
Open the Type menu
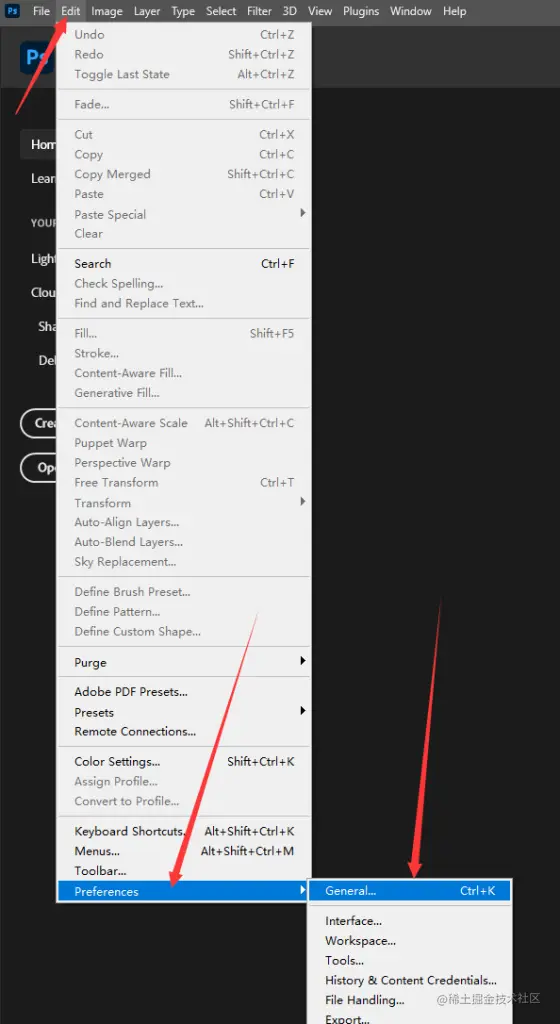click(183, 11)
